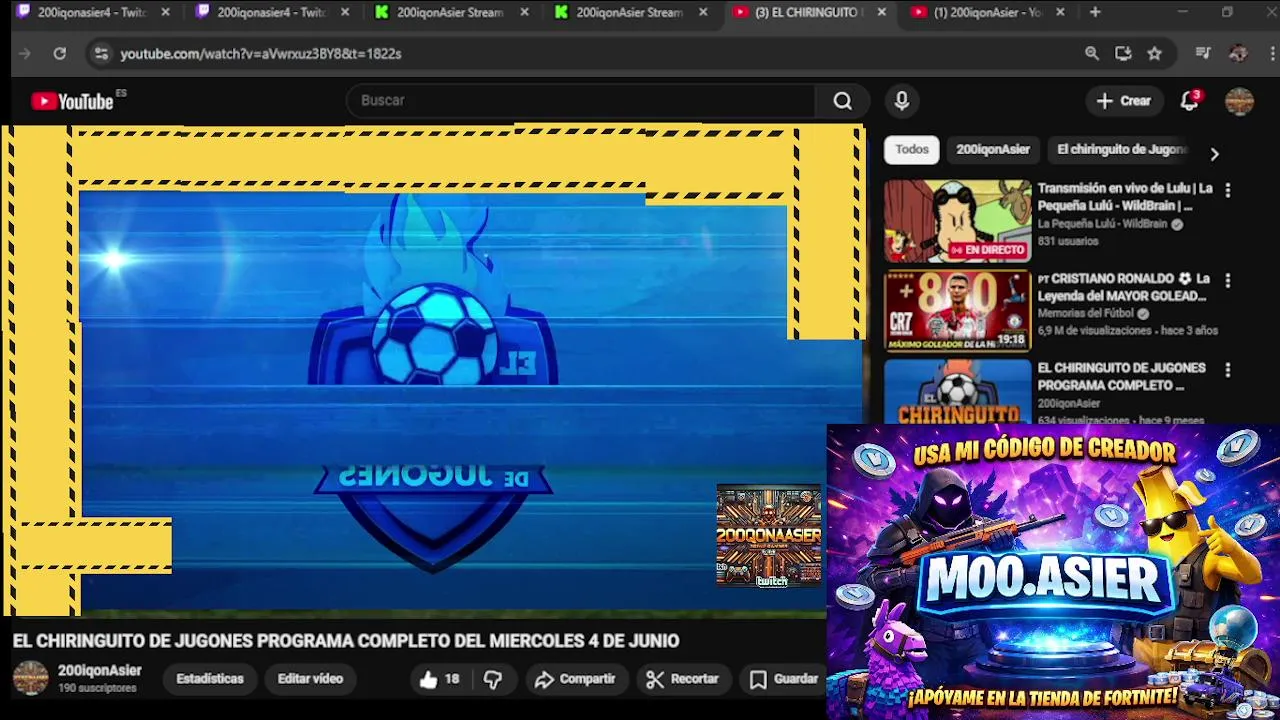Click EL CHIRINGUITO DE JUGONES PROGRAMA COMPLETO sidebar title
Viewport: 1280px width, 720px height.
1122,377
